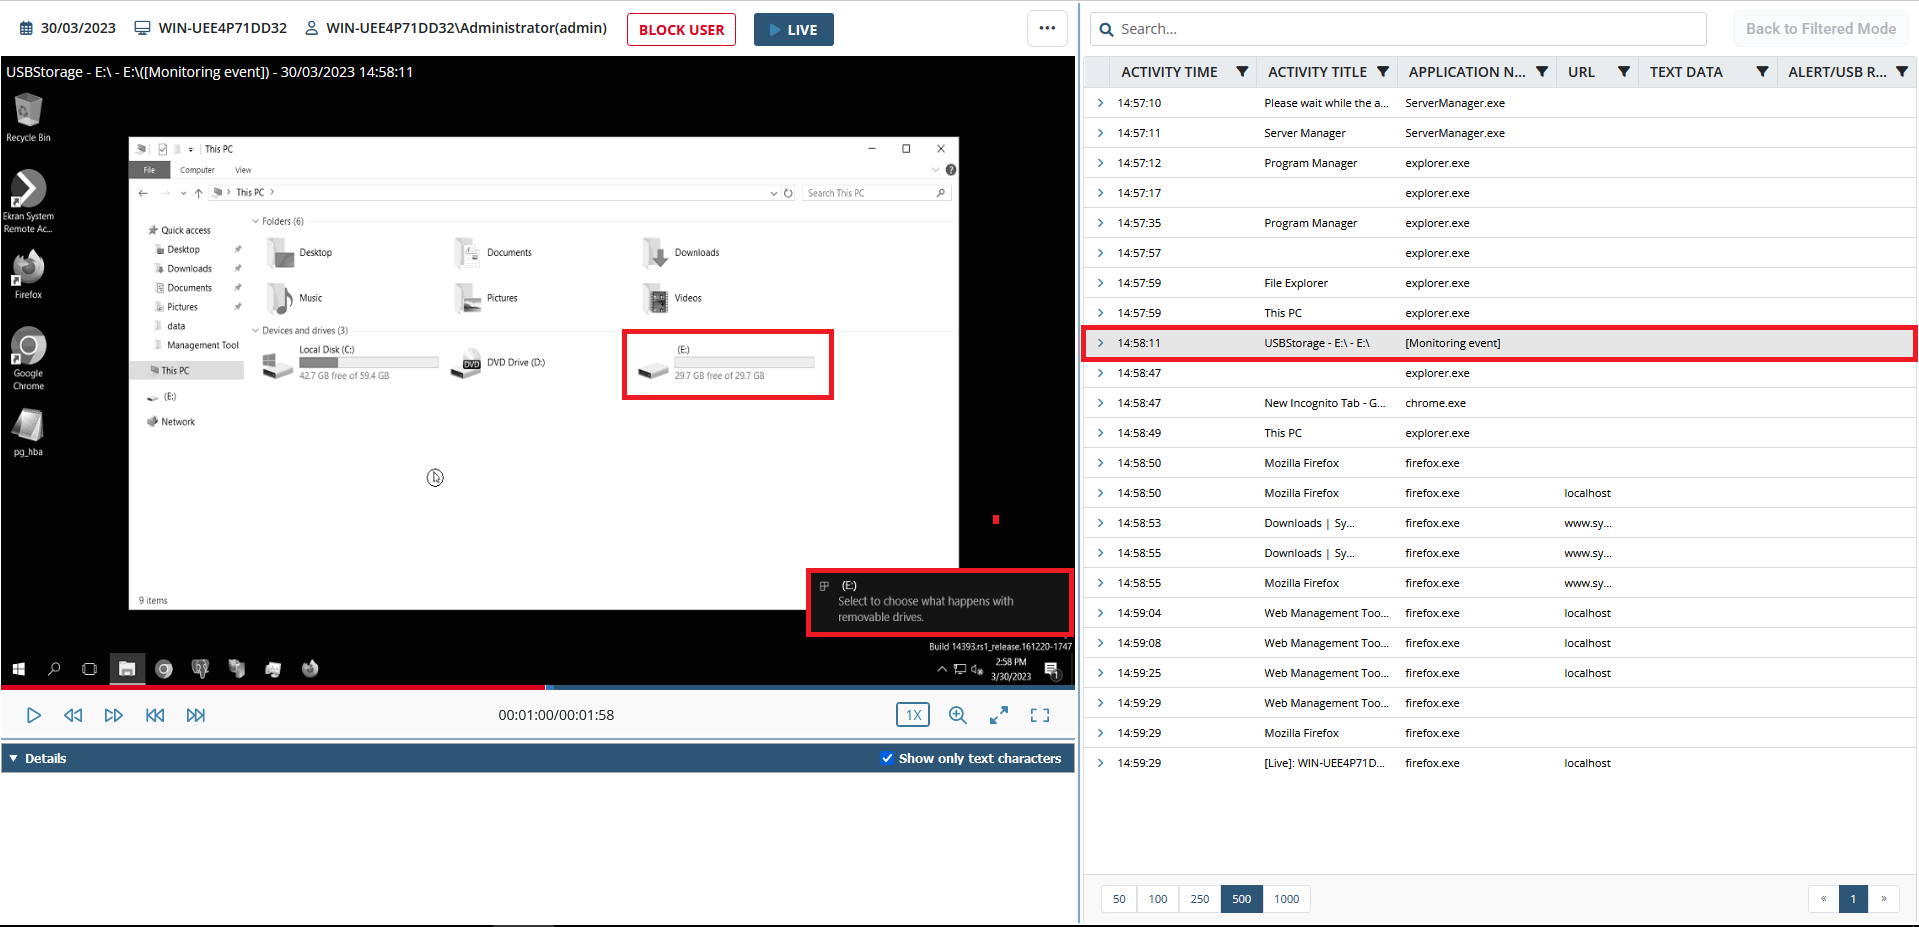Screen dimensions: 1919x927
Task: Enter full screen mode icon
Action: (x=1040, y=715)
